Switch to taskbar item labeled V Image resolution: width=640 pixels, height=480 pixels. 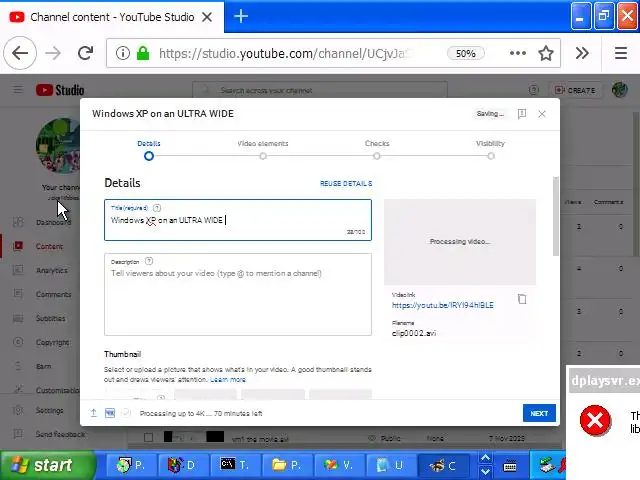[340, 465]
